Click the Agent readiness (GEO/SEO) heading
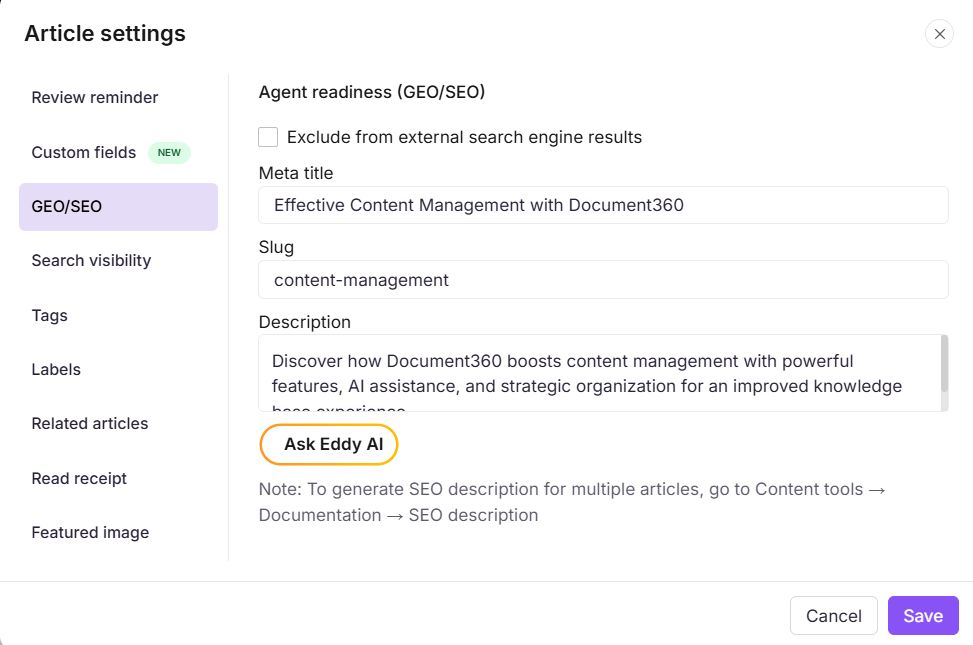Image resolution: width=973 pixels, height=645 pixels. (x=372, y=92)
